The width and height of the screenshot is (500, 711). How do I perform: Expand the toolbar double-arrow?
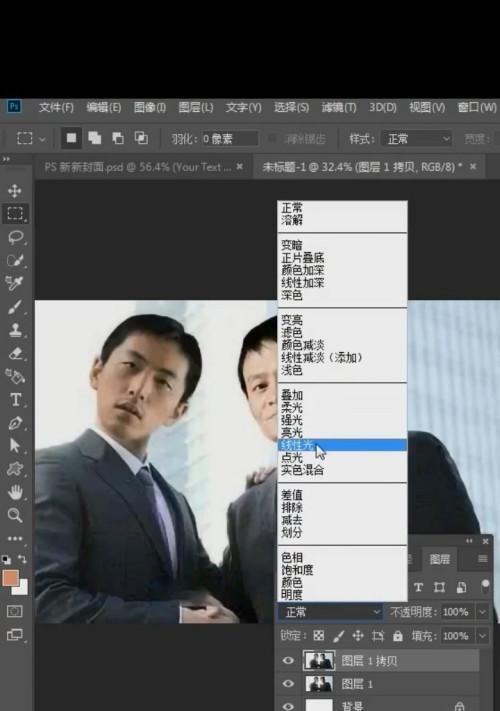[6, 159]
